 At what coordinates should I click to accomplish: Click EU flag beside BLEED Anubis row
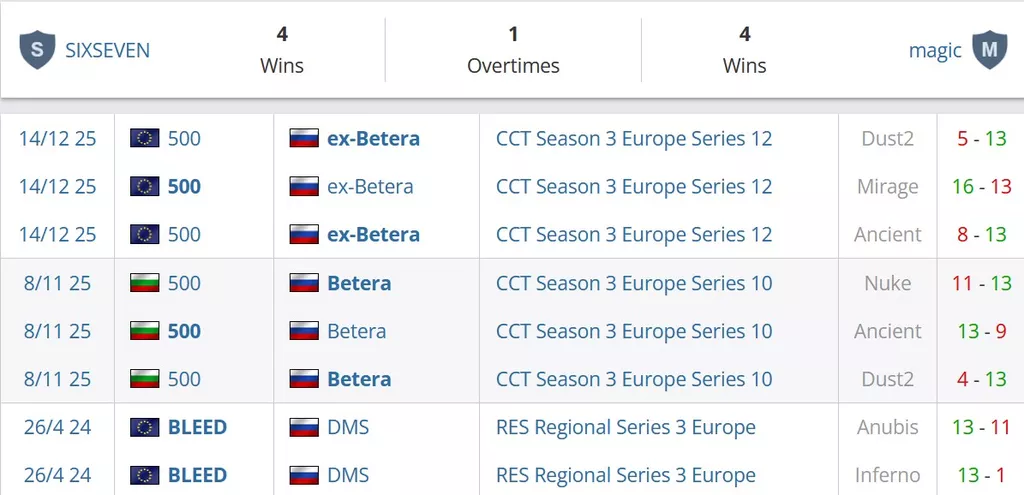pos(145,427)
